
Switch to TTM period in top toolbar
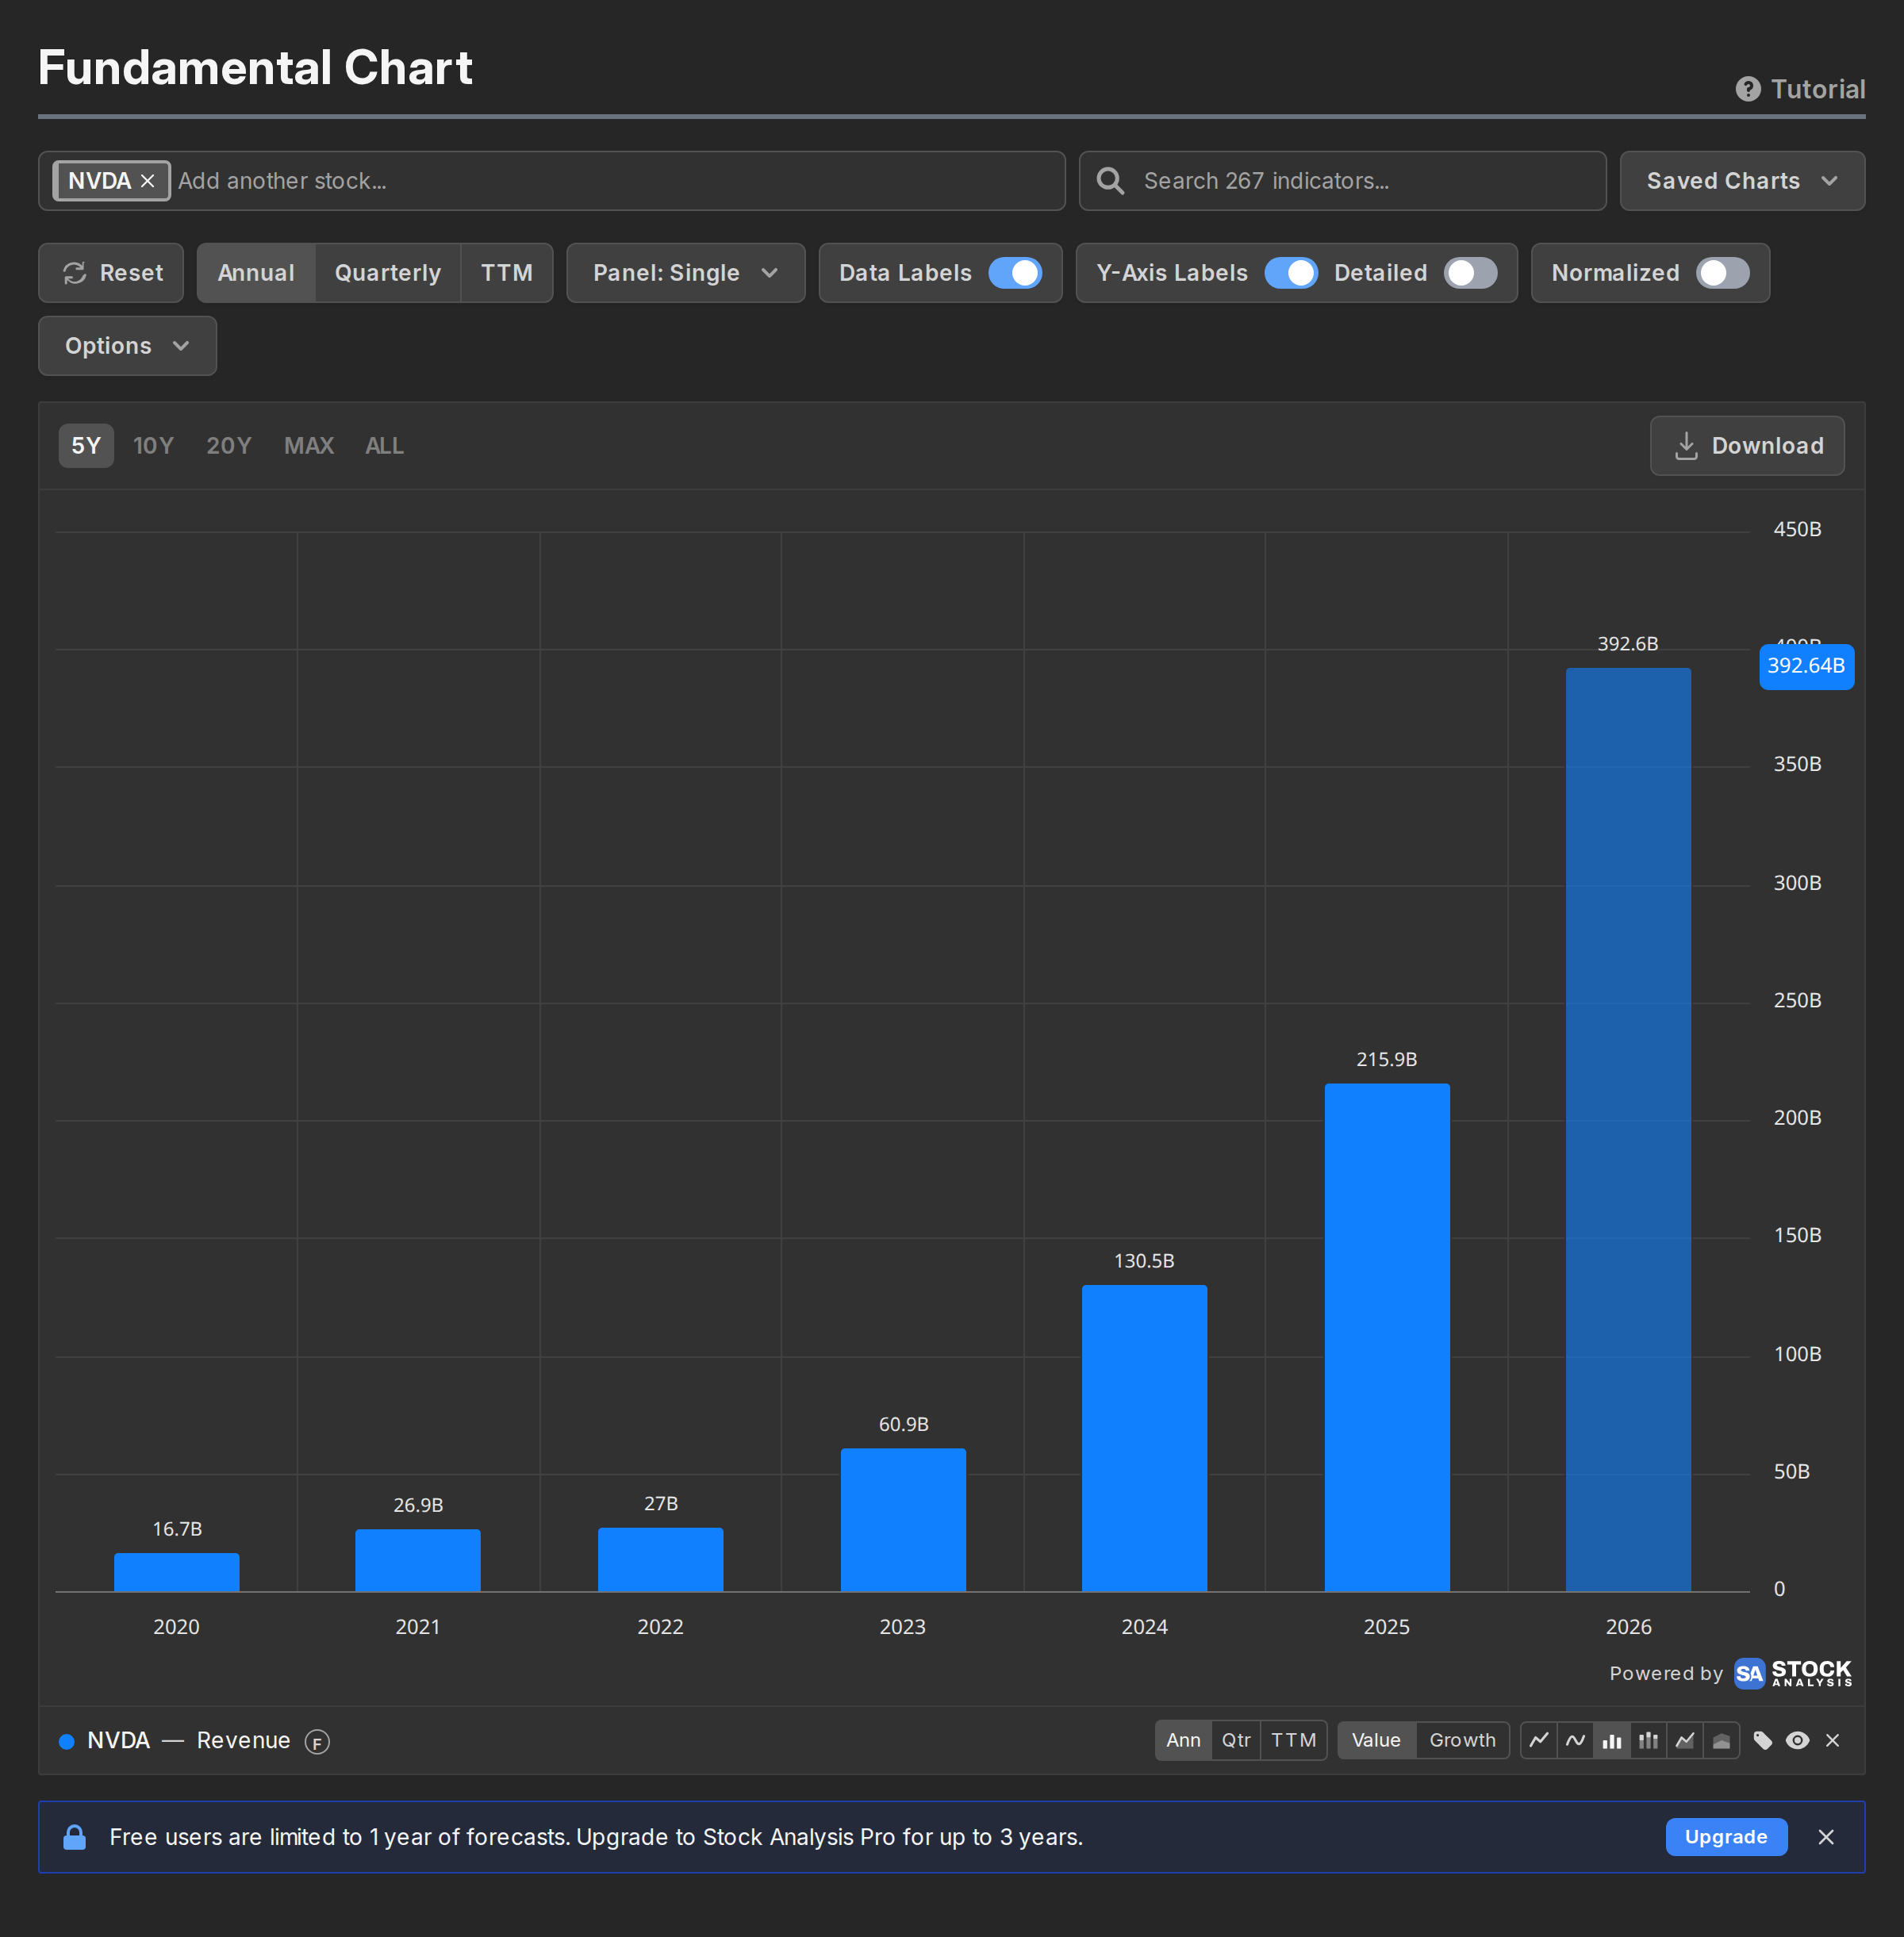(507, 273)
